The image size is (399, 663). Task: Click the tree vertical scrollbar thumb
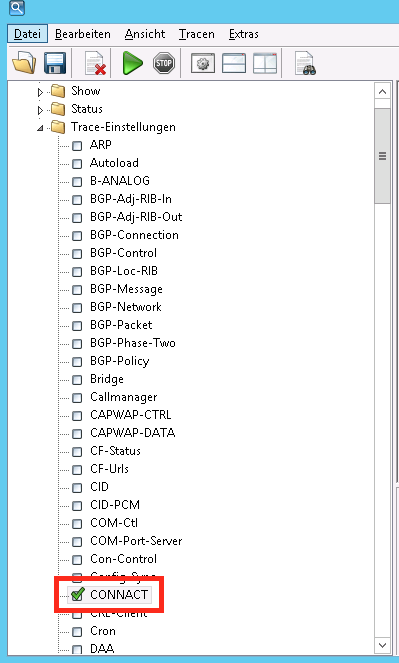pyautogui.click(x=383, y=156)
